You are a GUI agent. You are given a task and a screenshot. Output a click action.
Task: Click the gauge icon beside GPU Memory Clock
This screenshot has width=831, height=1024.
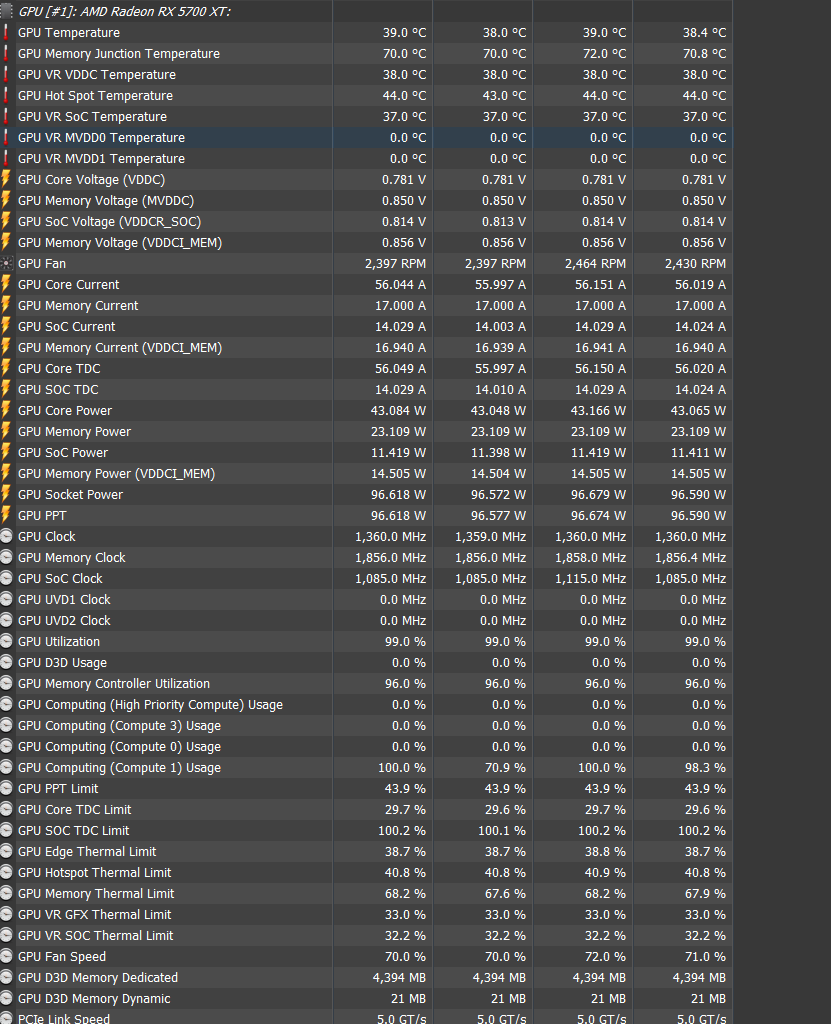(6, 558)
